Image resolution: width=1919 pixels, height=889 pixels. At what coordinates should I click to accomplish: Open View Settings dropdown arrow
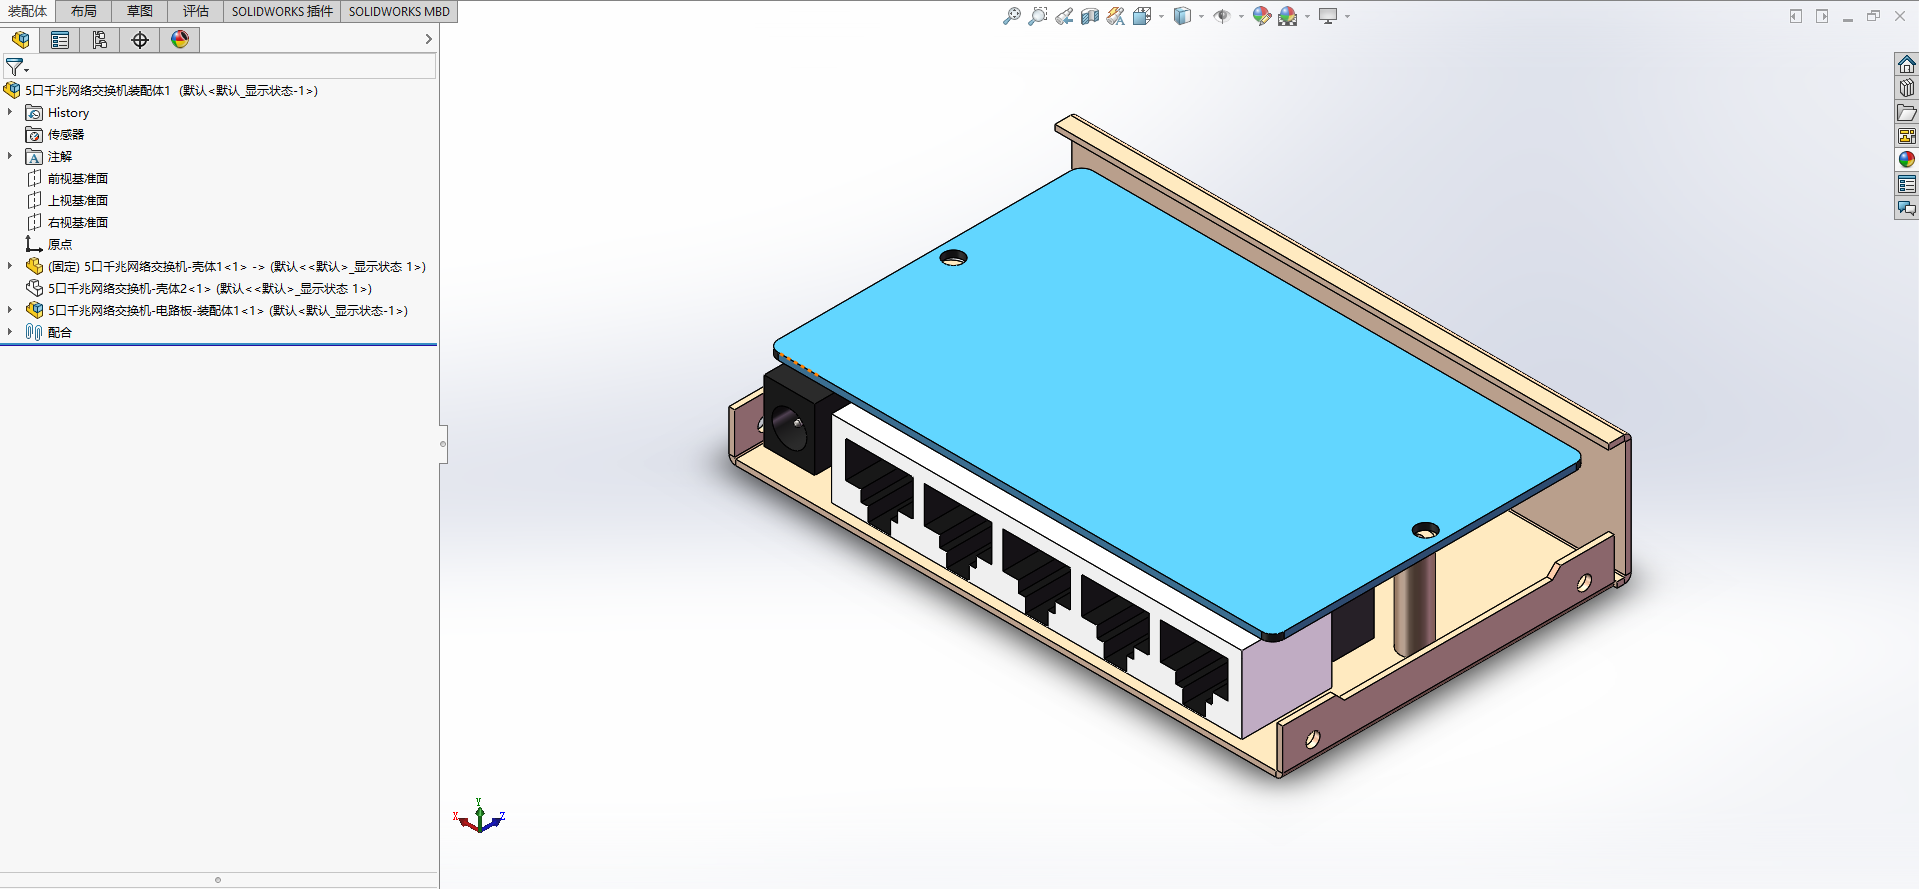pyautogui.click(x=1347, y=16)
